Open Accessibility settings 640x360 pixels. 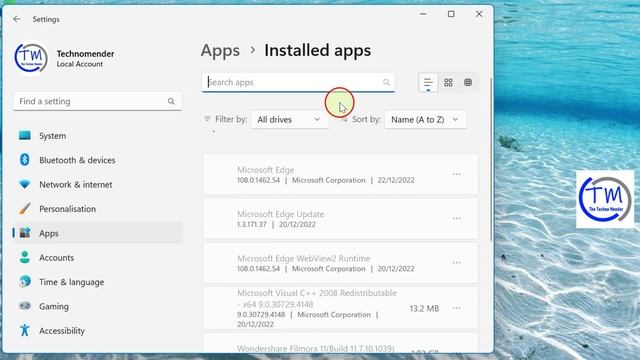(98, 331)
